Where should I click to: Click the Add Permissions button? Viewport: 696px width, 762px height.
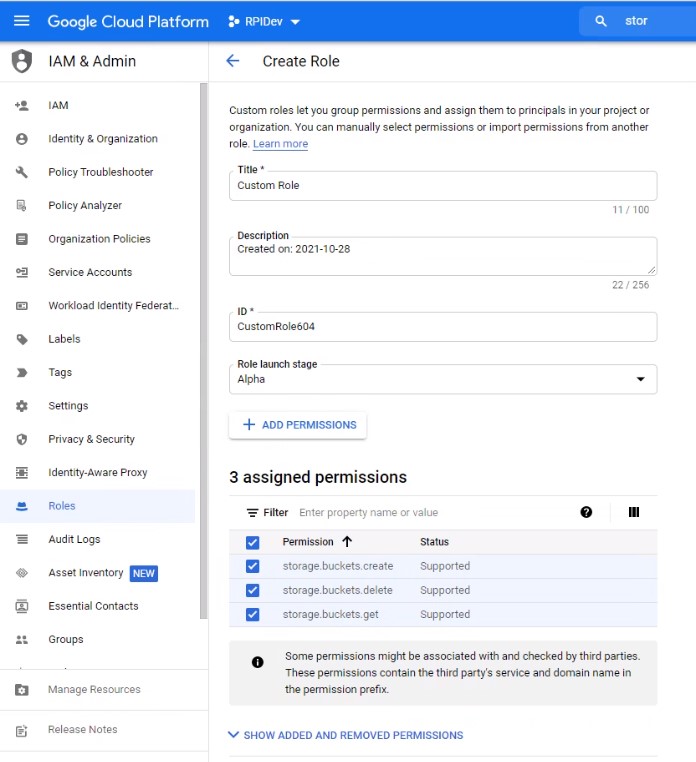[298, 425]
